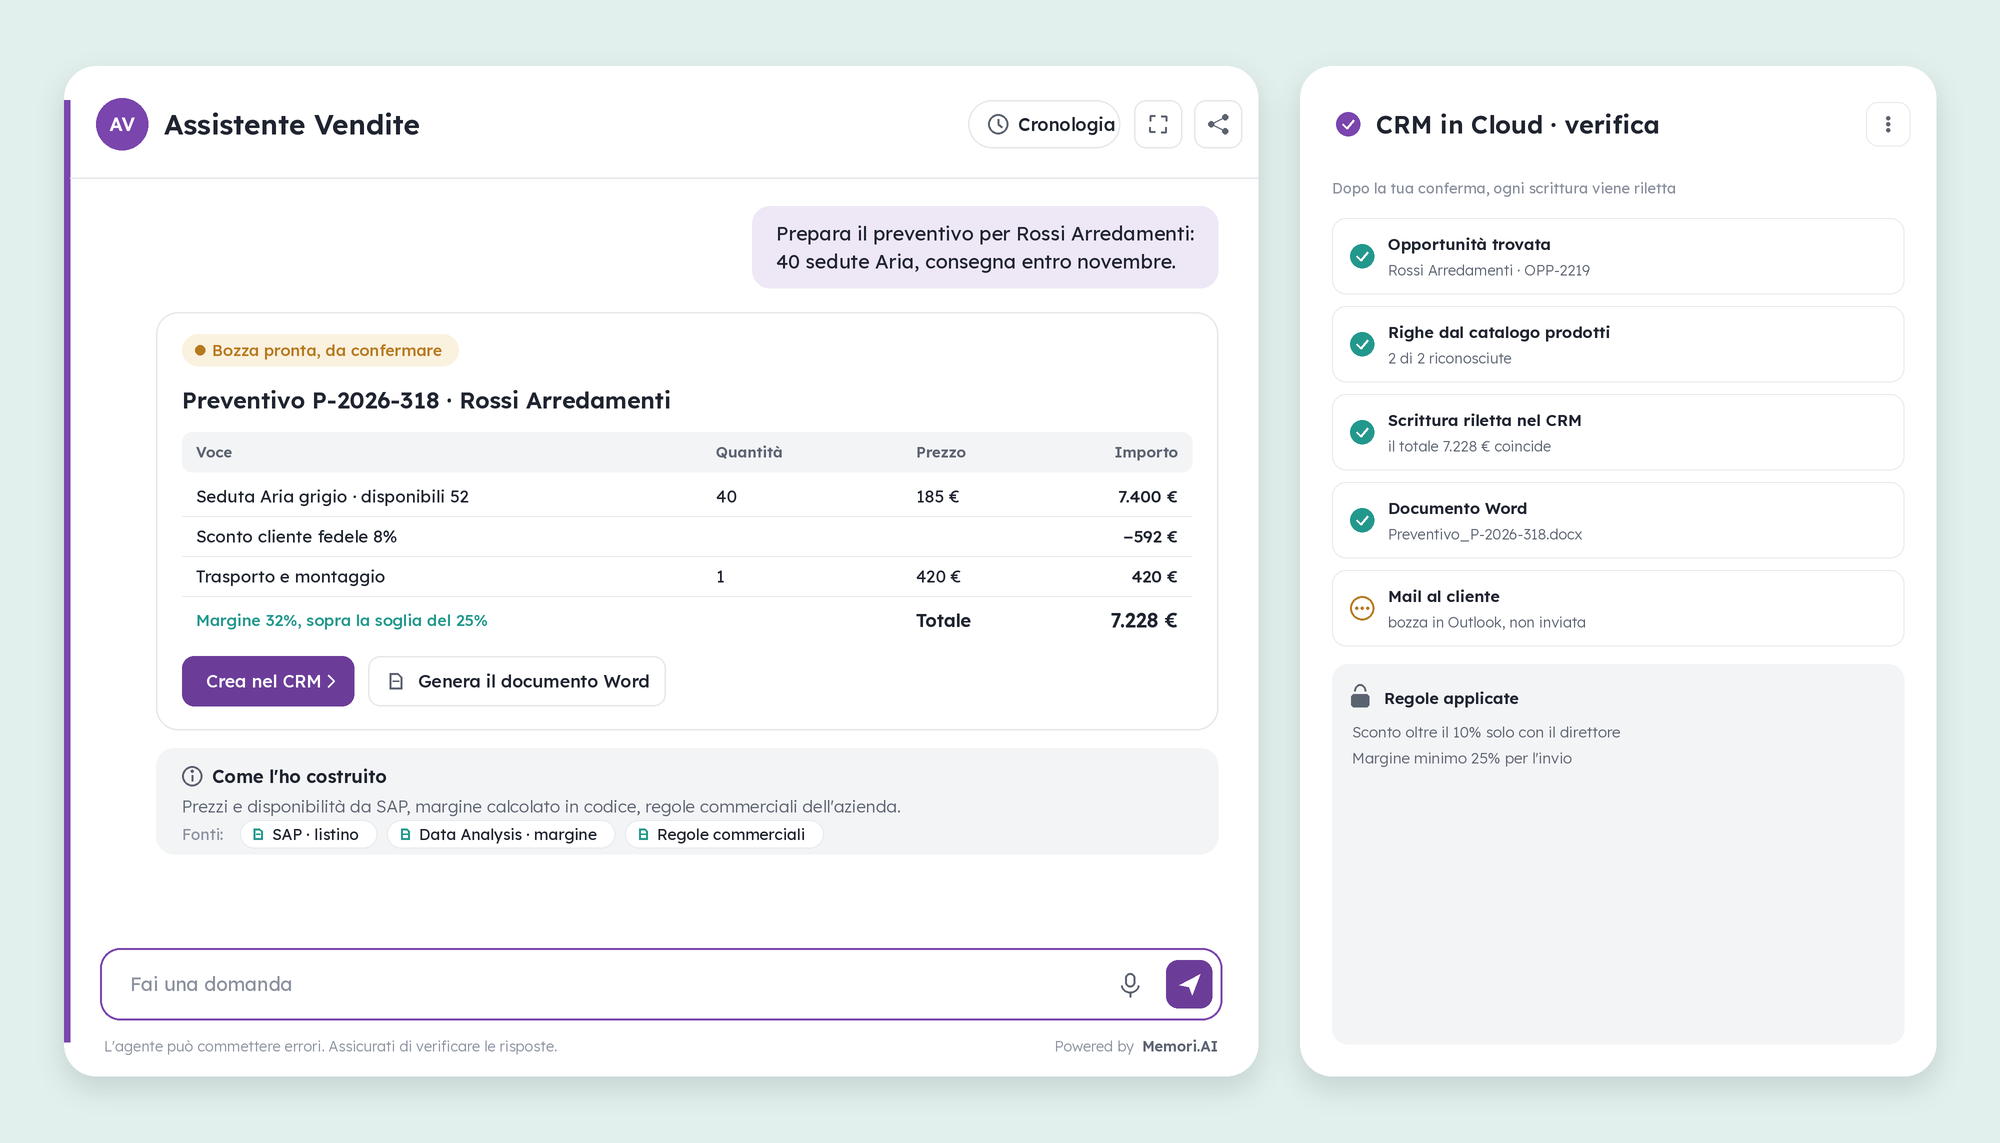The image size is (2000, 1143).
Task: Click bozza in Outlook, non inviata text
Action: 1487,622
